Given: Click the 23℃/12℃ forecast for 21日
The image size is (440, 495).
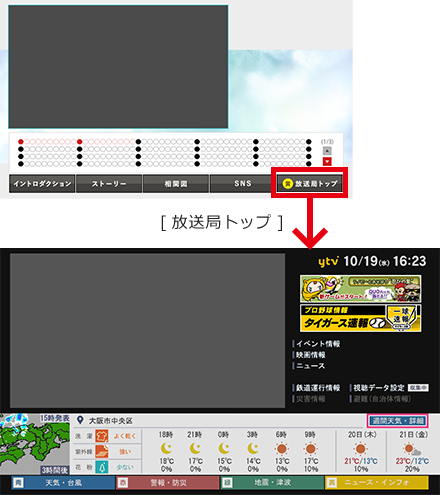Looking at the screenshot, I should [412, 461].
